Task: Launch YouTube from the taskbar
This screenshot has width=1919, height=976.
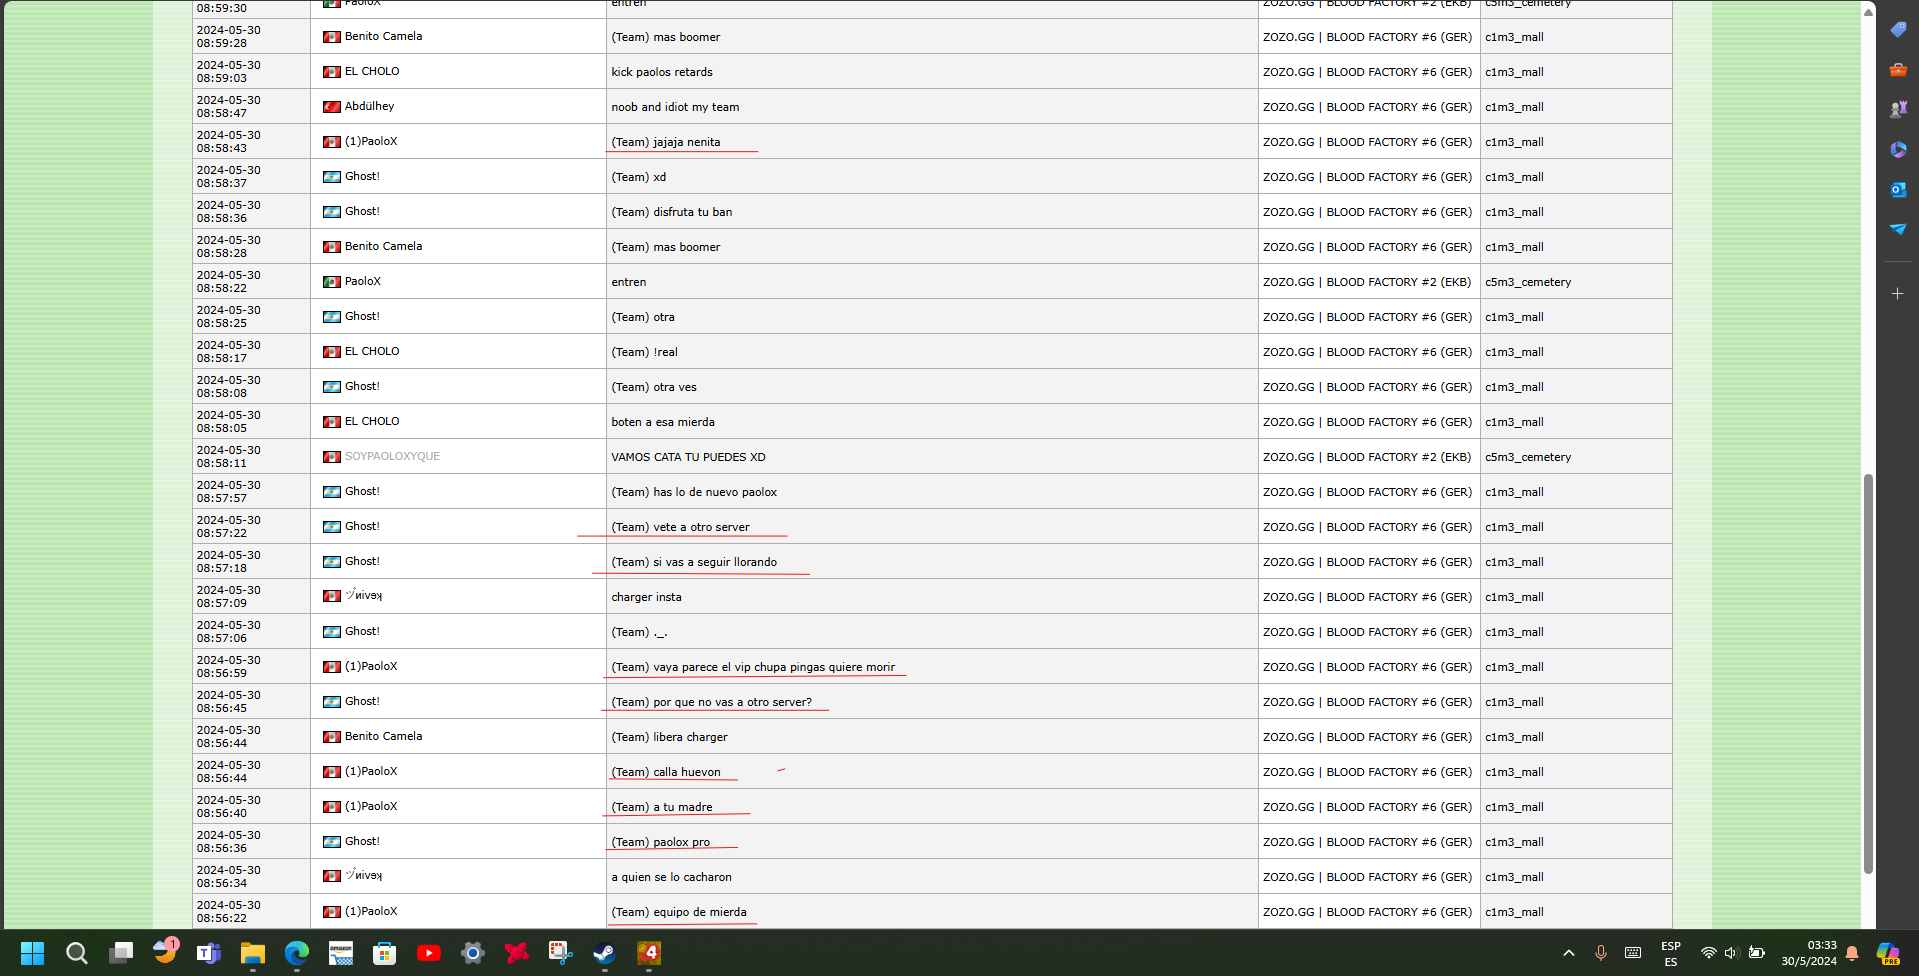Action: [x=429, y=953]
